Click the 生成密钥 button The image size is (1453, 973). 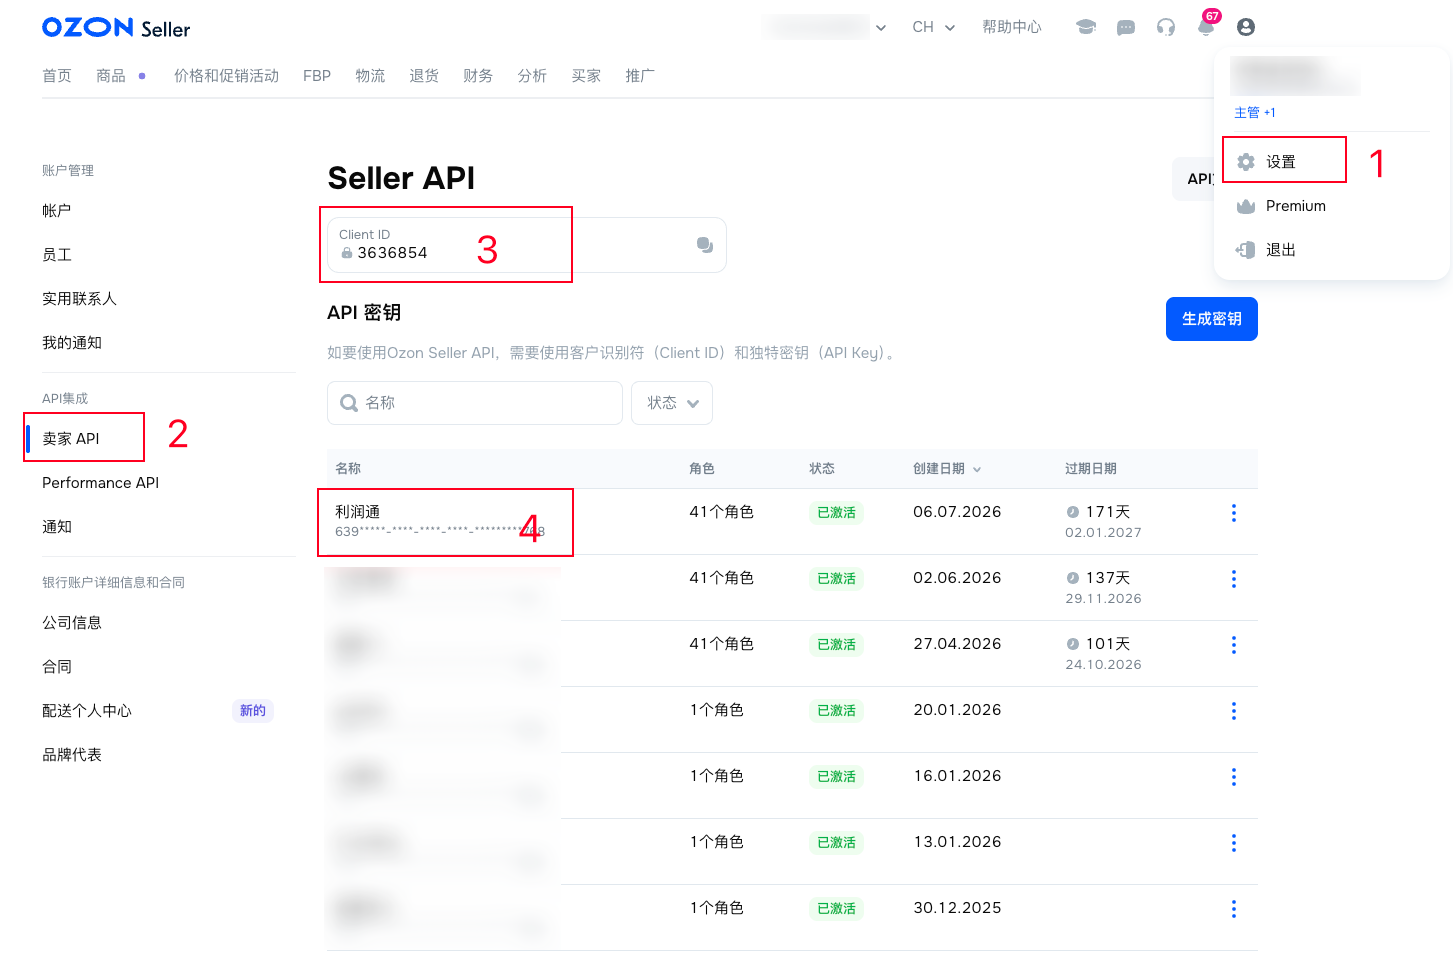point(1212,319)
